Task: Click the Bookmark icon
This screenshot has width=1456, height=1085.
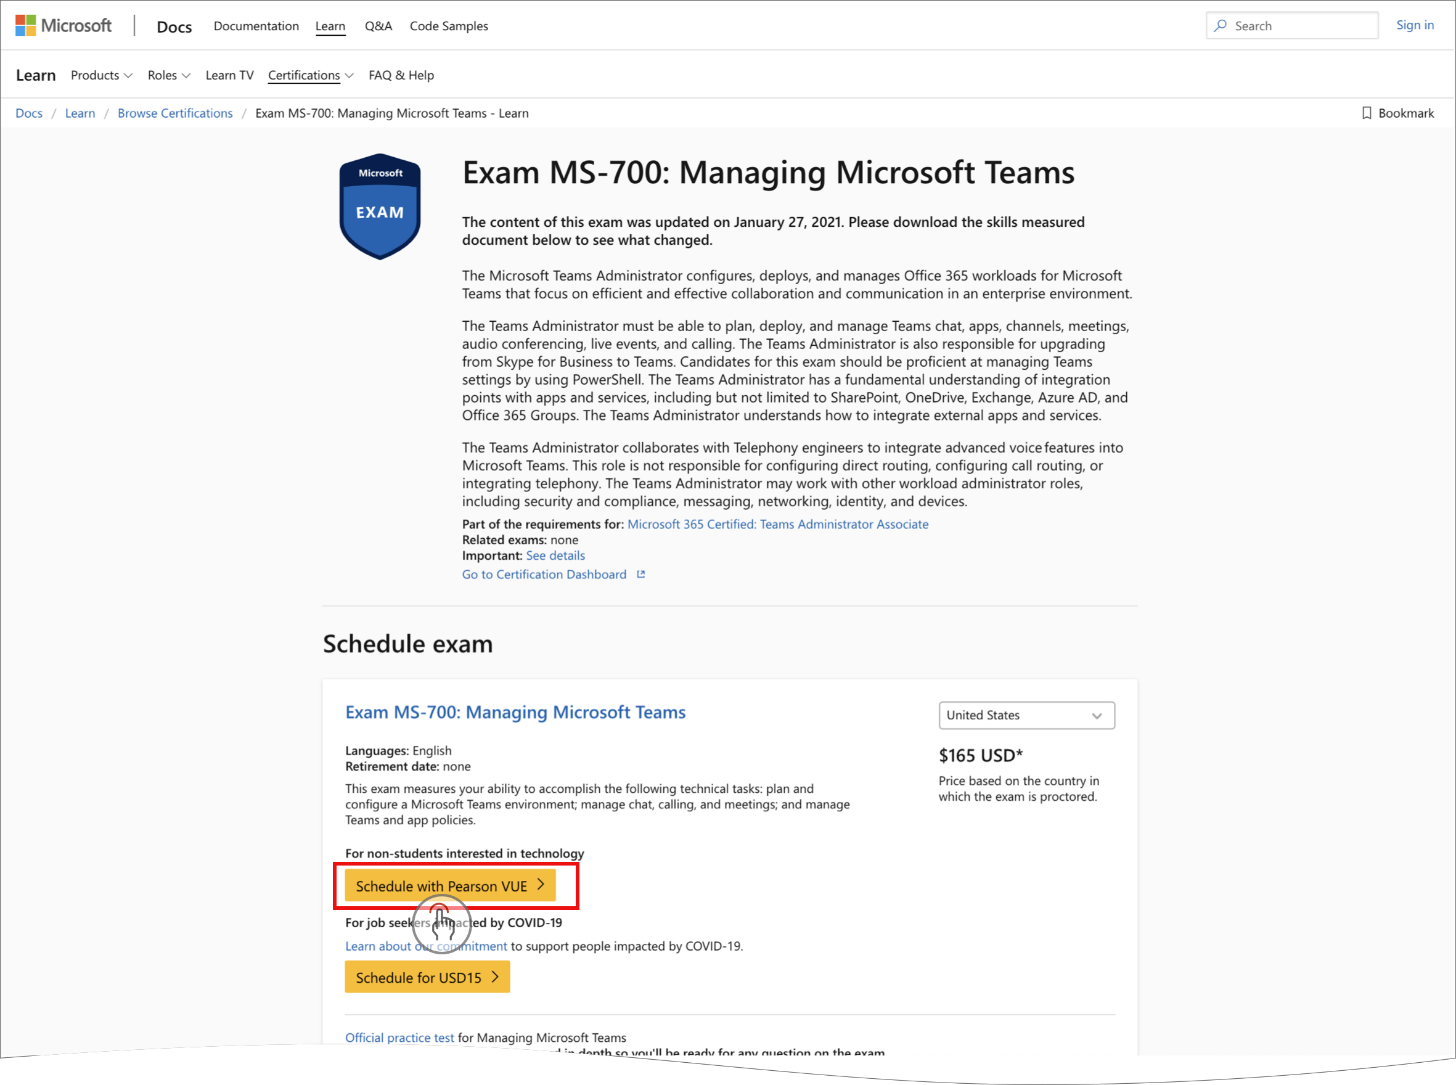Action: [x=1367, y=113]
